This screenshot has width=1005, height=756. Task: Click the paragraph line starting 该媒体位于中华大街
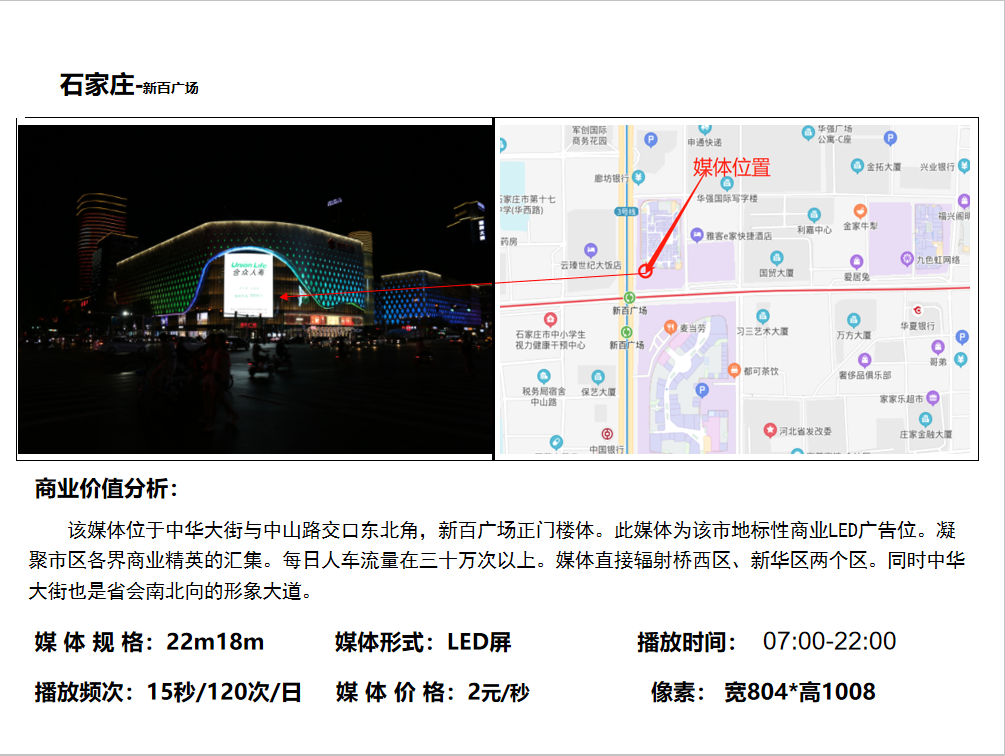click(x=511, y=530)
